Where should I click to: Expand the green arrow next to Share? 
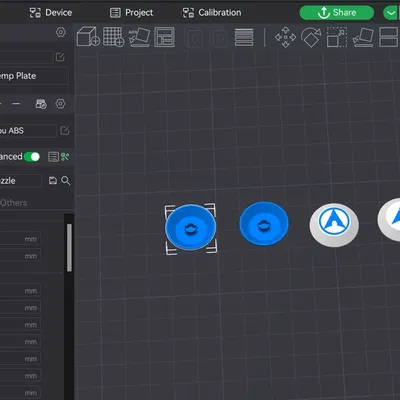(x=391, y=13)
